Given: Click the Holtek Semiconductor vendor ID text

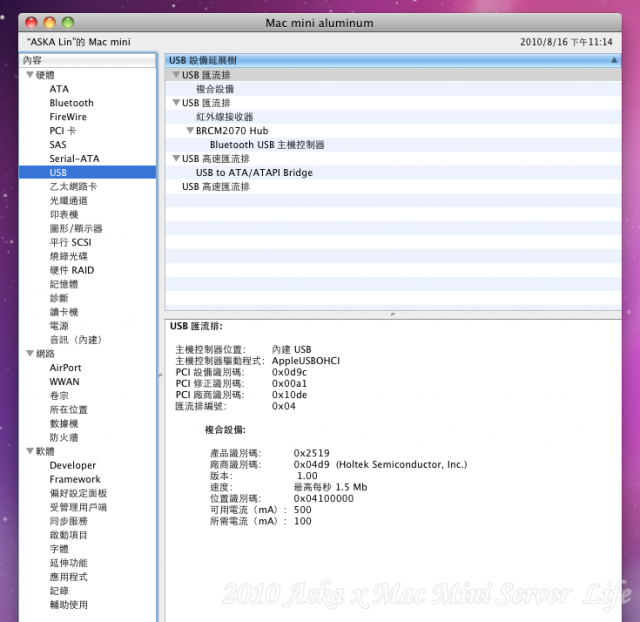Looking at the screenshot, I should tap(401, 464).
